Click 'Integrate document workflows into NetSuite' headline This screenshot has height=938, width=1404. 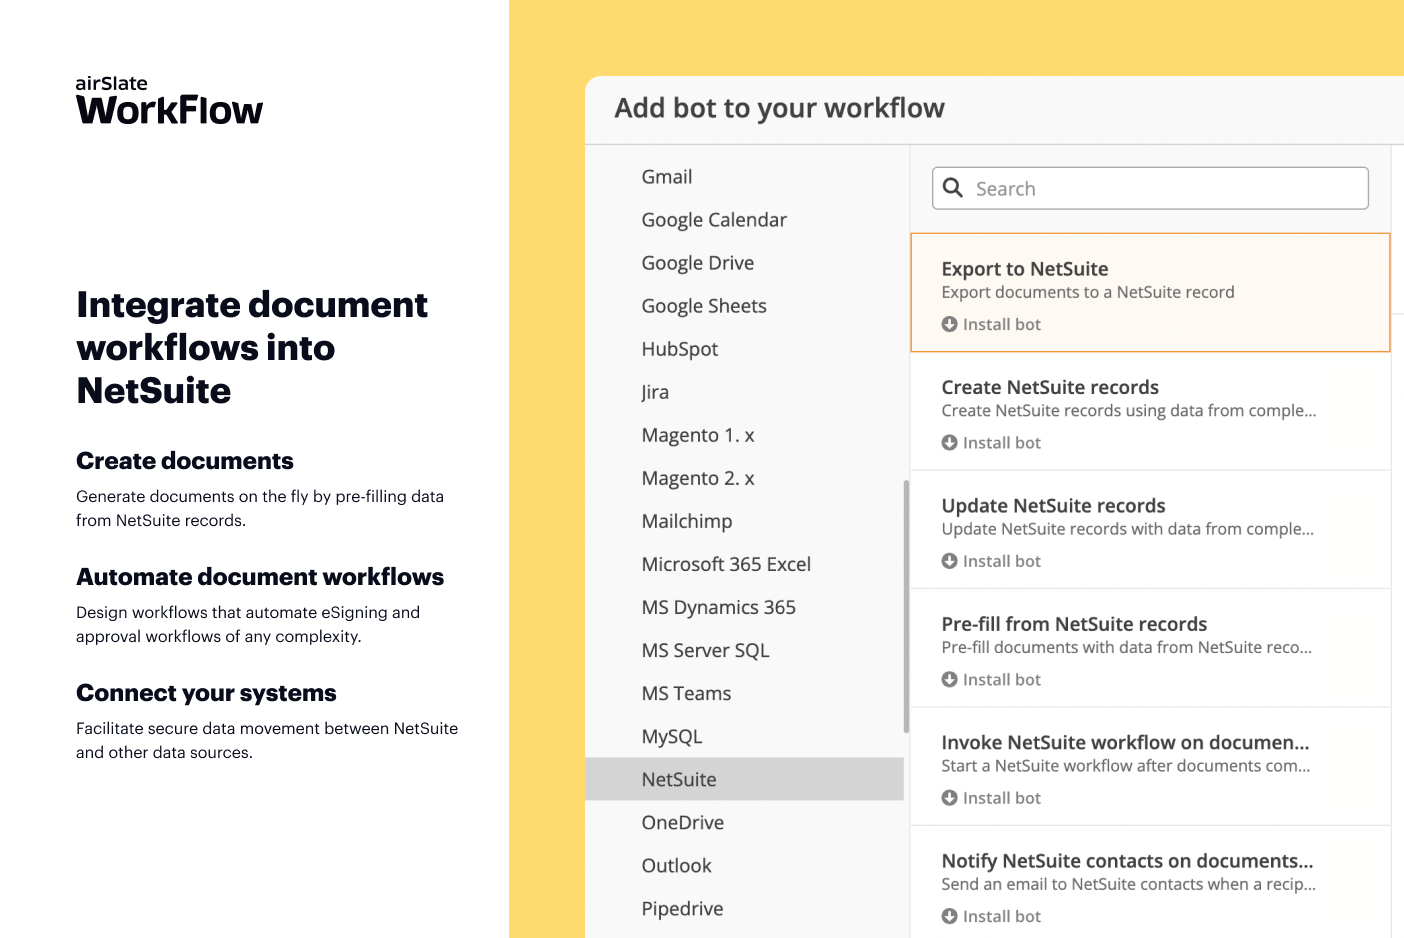(x=252, y=348)
